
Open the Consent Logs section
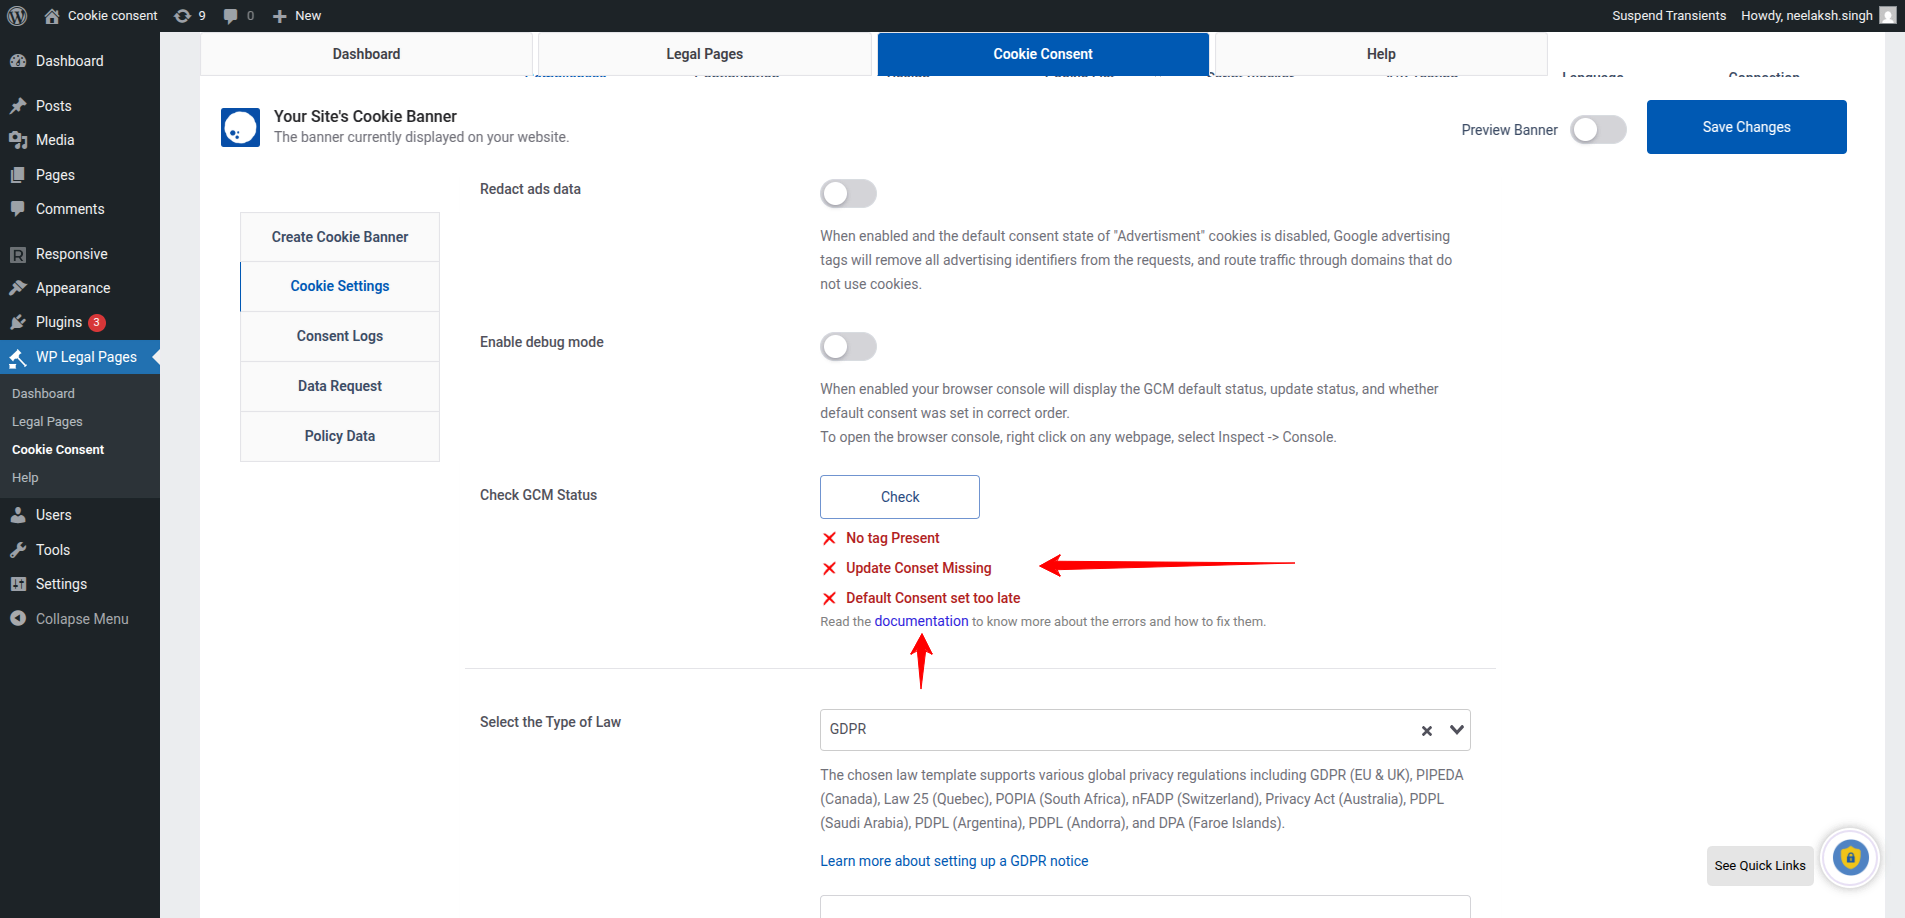[339, 336]
